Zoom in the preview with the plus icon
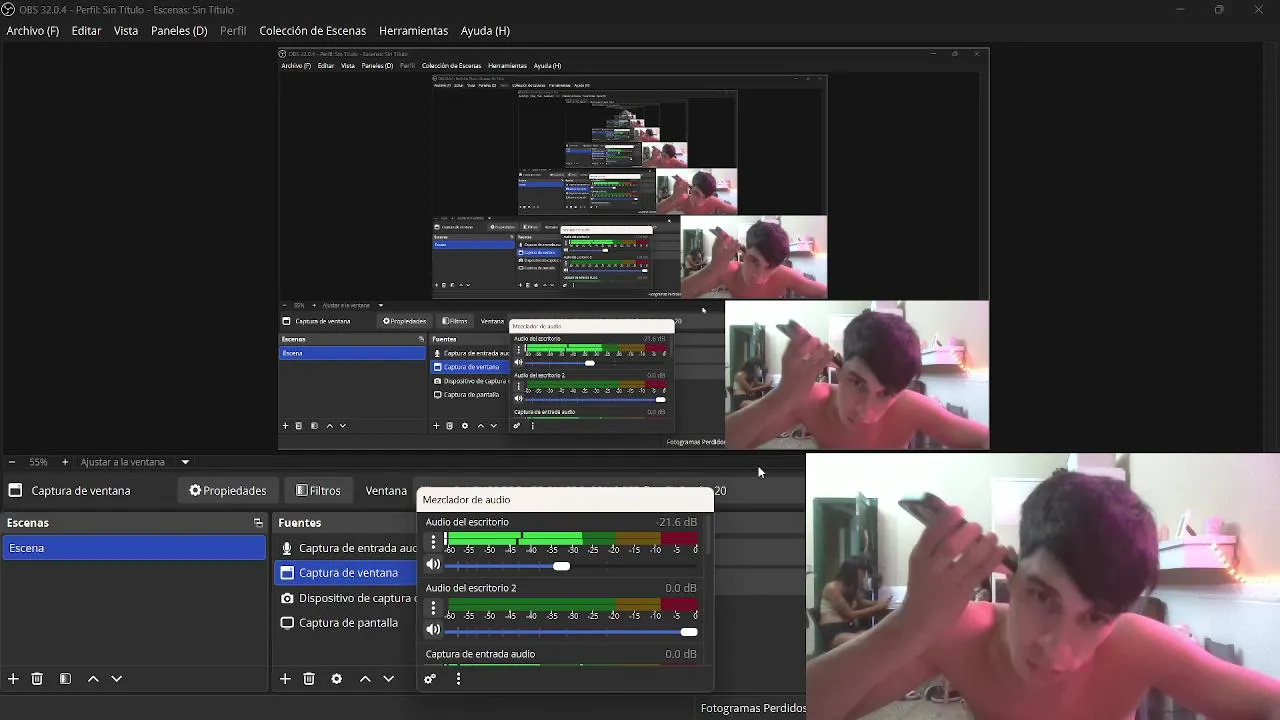 (x=65, y=462)
